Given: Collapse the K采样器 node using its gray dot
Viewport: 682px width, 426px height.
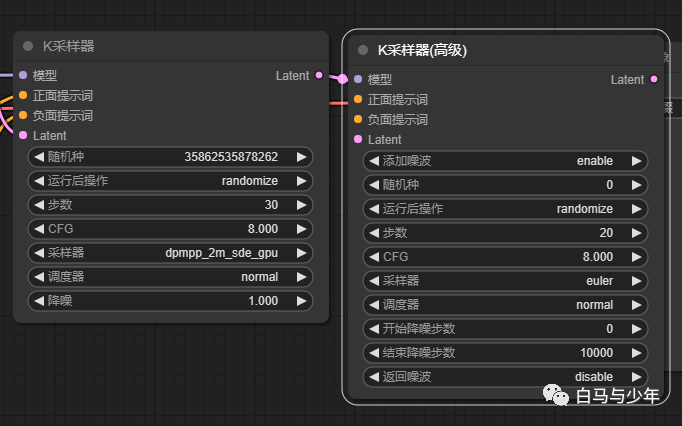Looking at the screenshot, I should 28,47.
